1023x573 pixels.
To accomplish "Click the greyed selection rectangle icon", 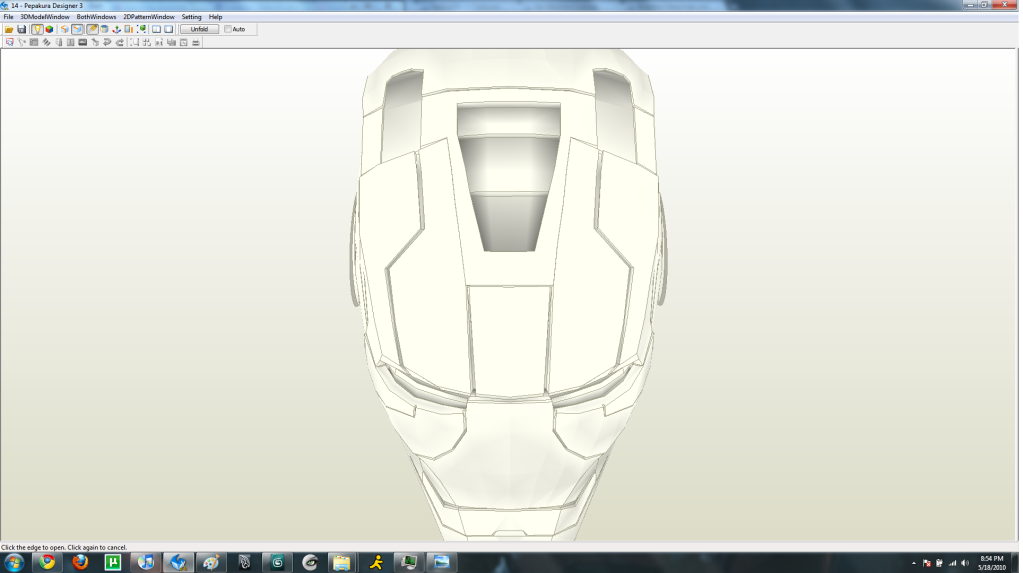I will pyautogui.click(x=134, y=42).
